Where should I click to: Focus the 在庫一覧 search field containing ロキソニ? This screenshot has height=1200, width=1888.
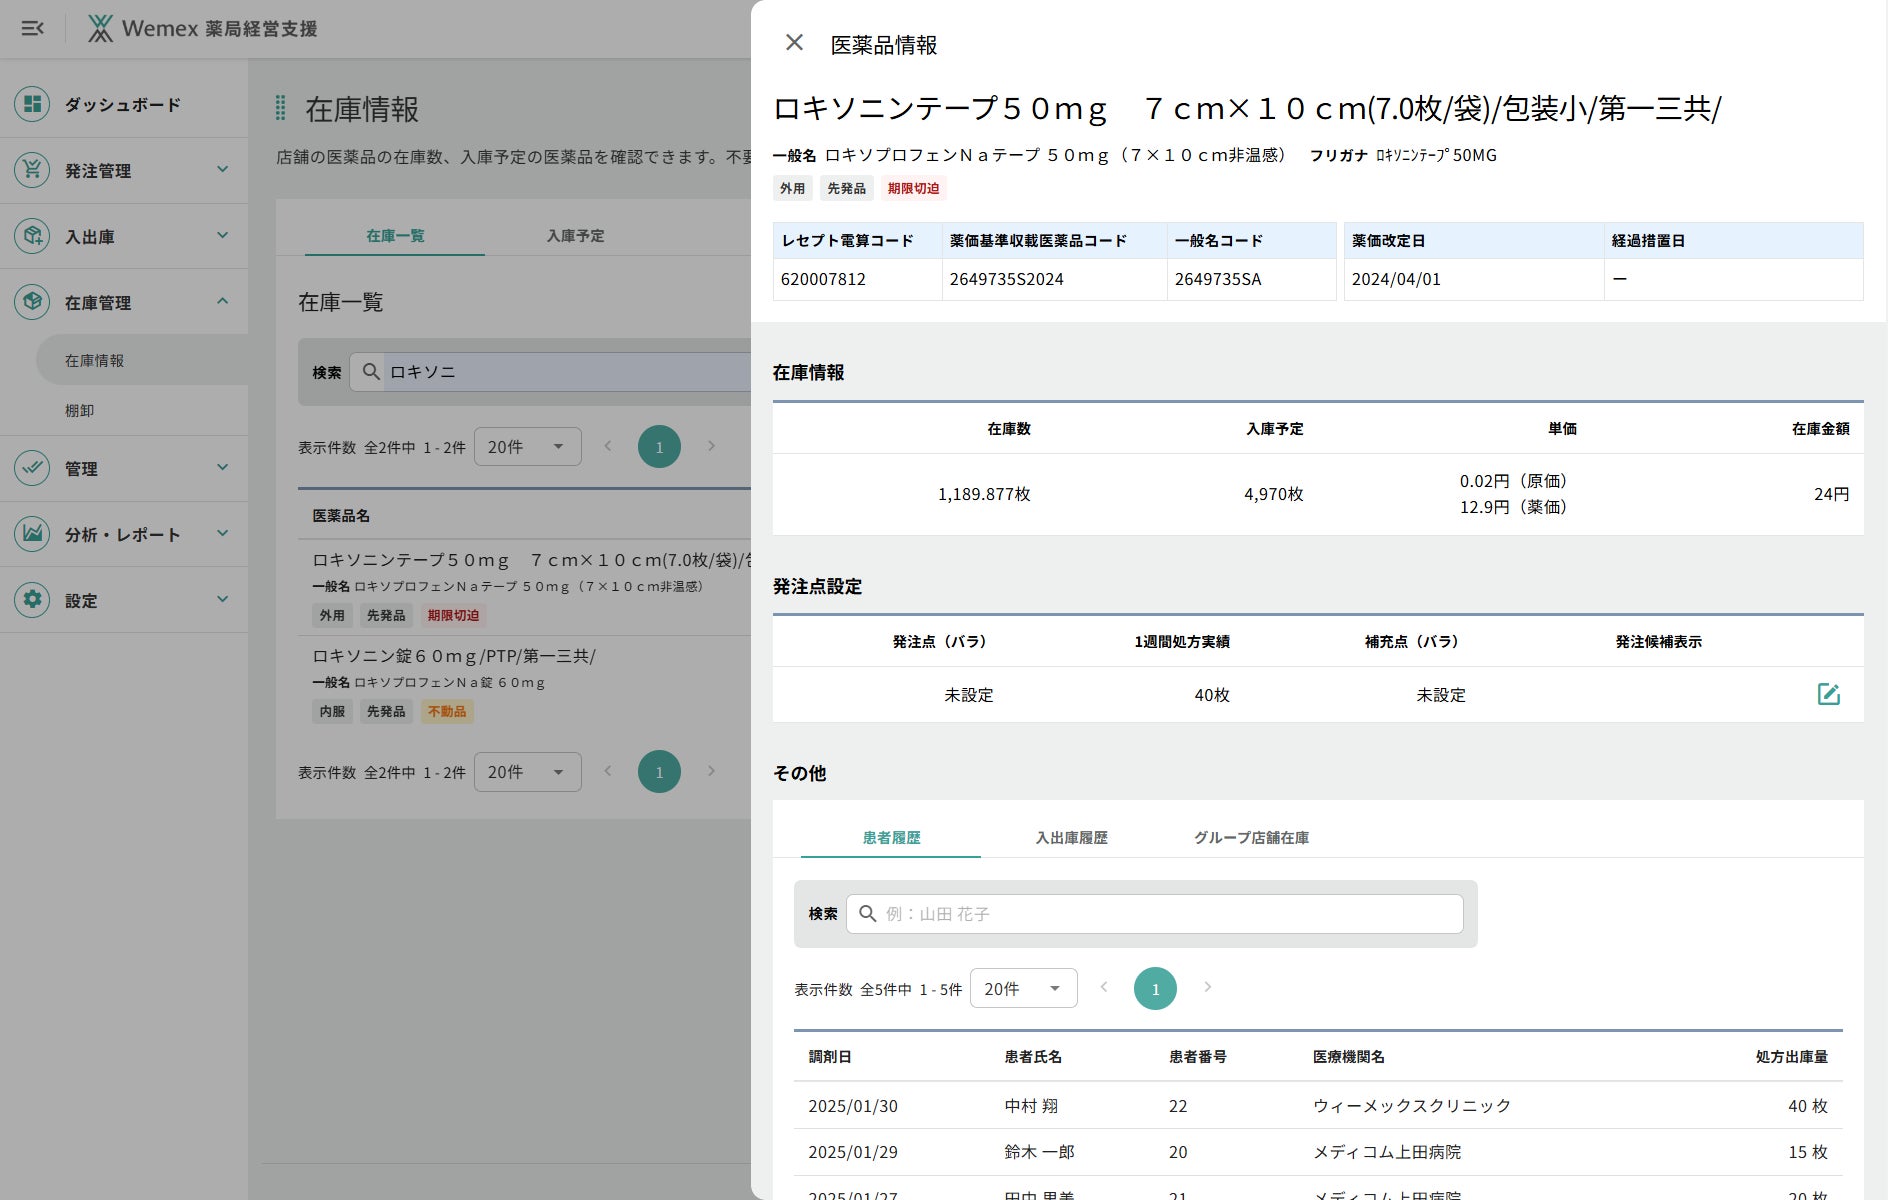click(551, 372)
